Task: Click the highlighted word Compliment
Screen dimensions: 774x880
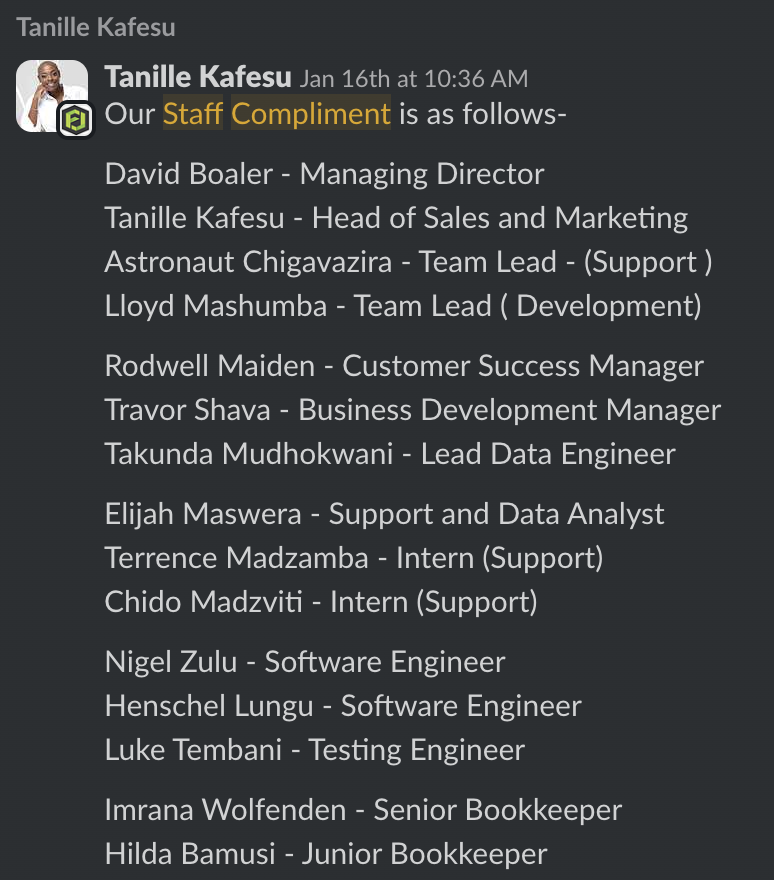Action: pos(311,114)
